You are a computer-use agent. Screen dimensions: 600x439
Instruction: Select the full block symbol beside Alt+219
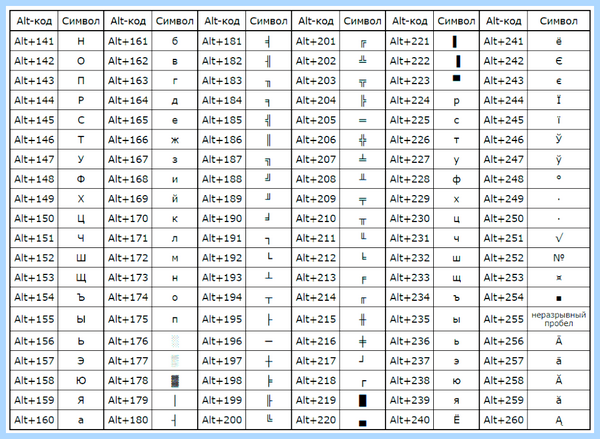(x=362, y=400)
